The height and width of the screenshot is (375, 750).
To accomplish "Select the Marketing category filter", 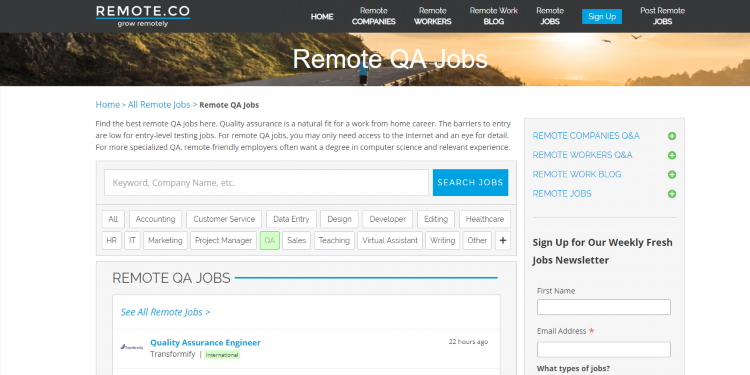I will [165, 241].
